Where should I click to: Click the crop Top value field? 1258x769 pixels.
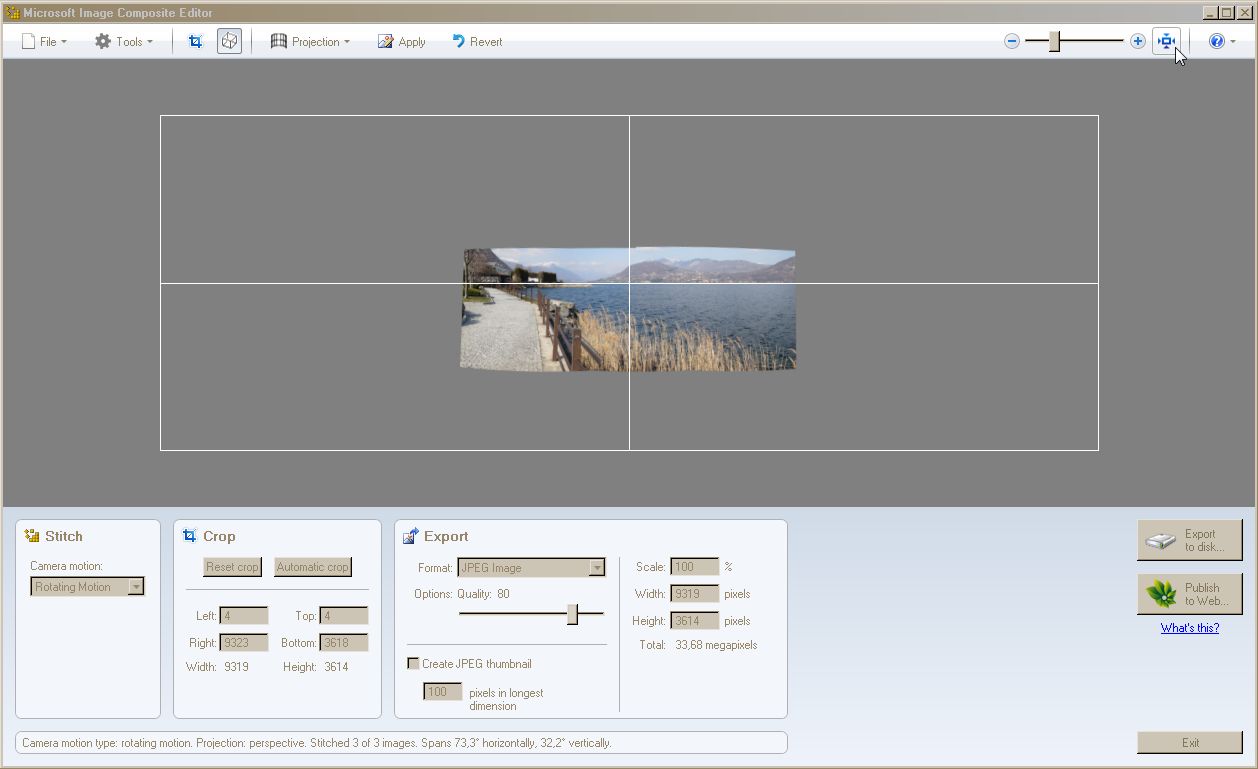click(x=344, y=616)
